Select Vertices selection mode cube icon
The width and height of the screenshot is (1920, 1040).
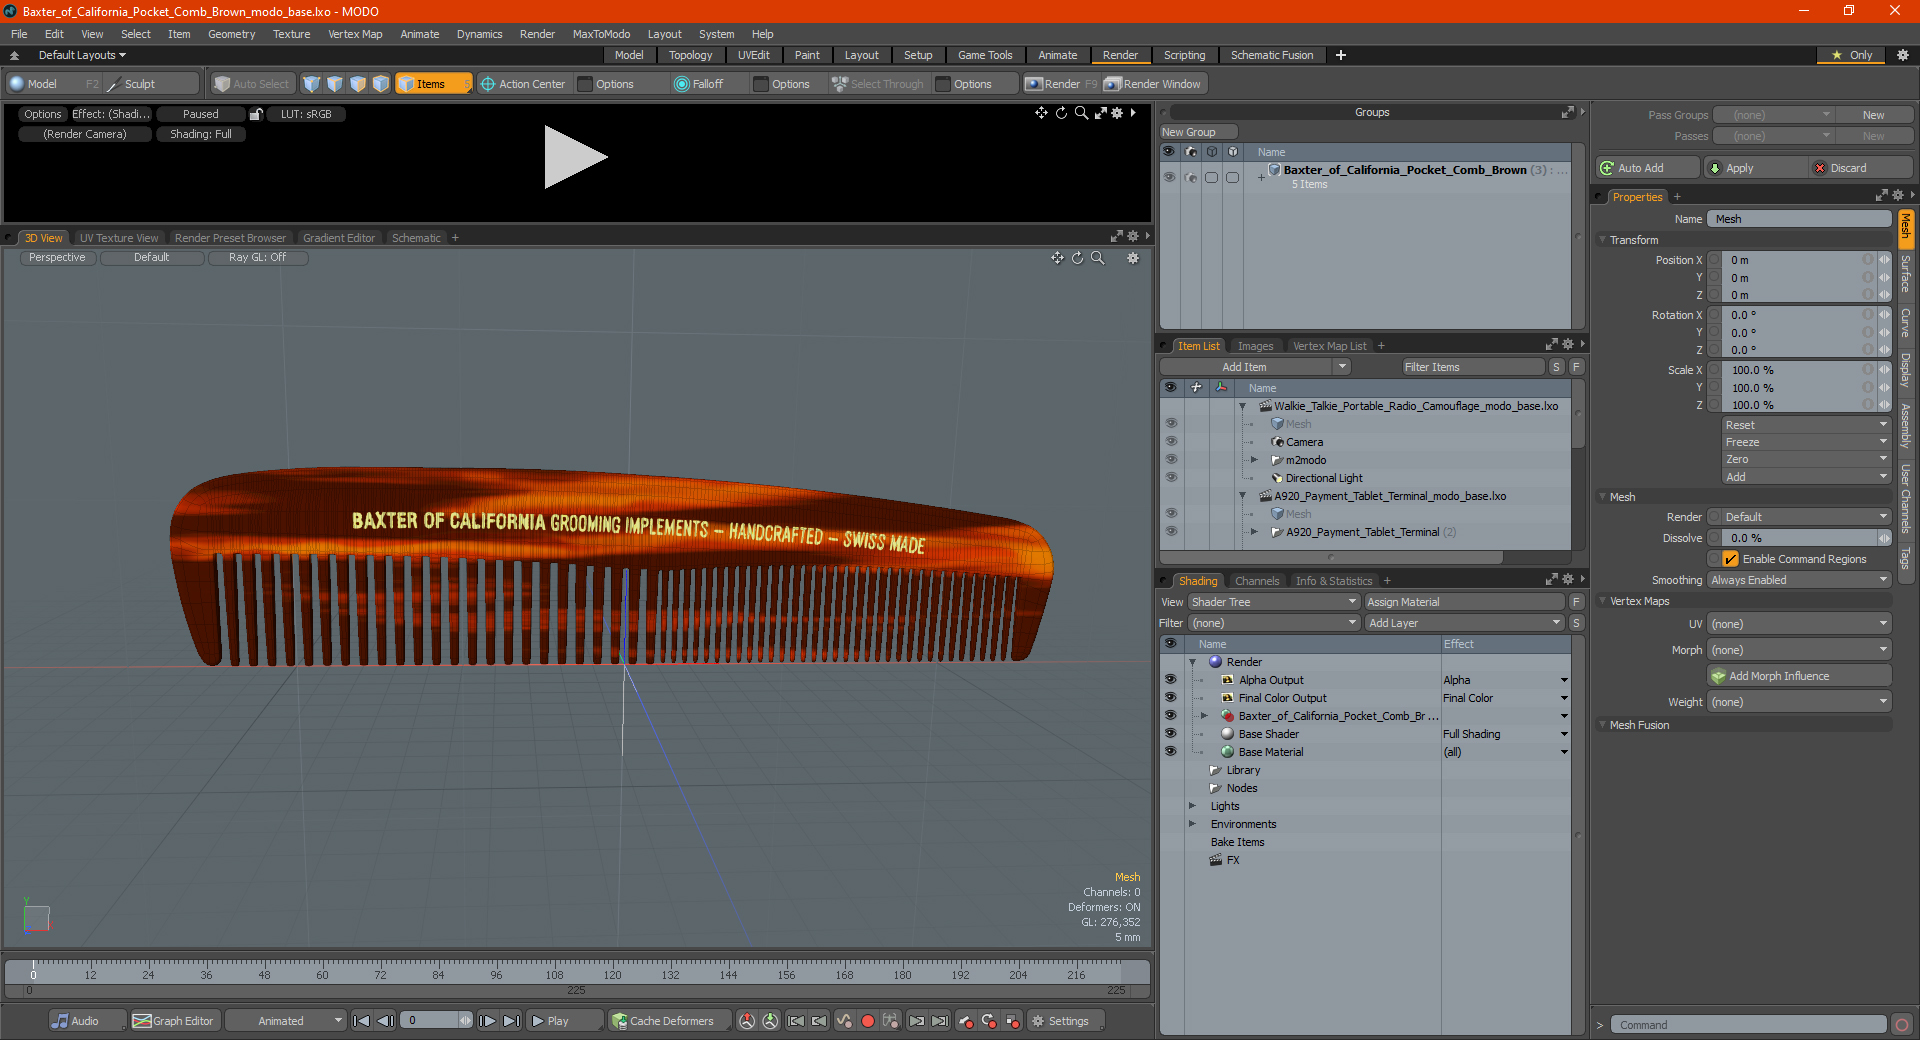coord(312,84)
